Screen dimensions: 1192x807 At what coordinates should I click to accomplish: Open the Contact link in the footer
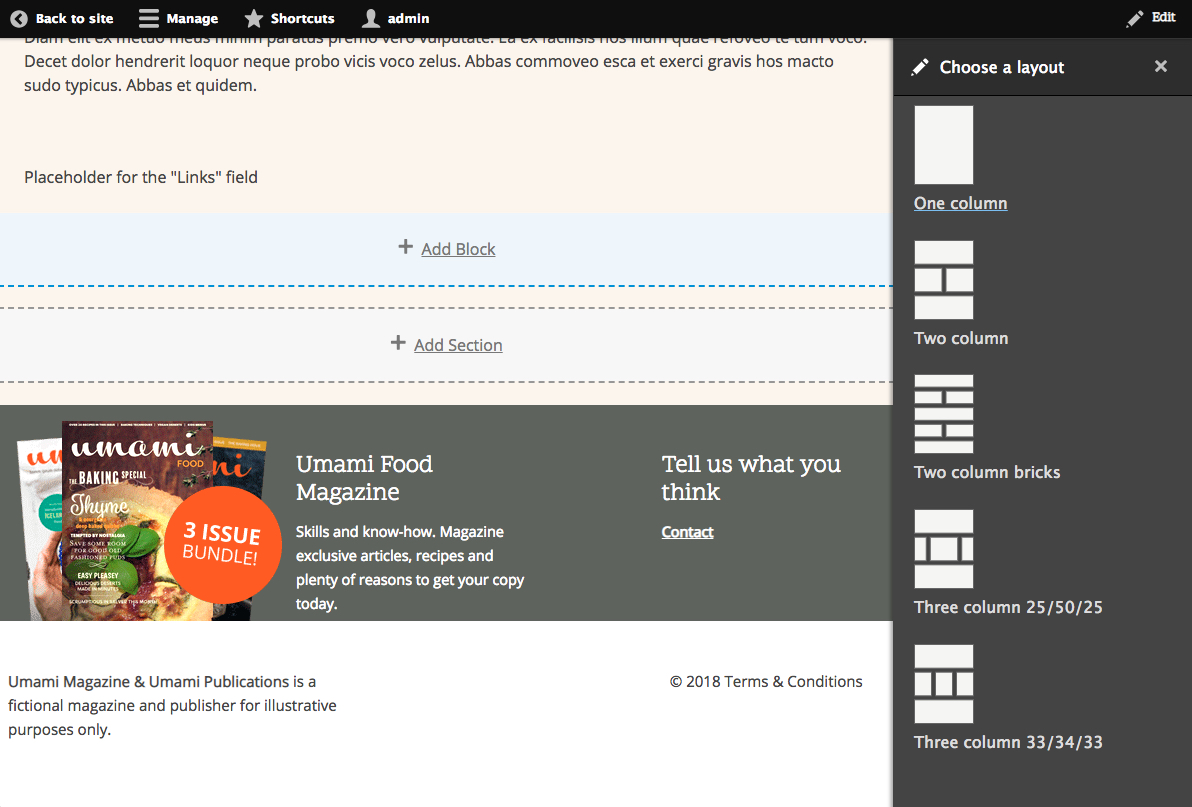pos(687,531)
